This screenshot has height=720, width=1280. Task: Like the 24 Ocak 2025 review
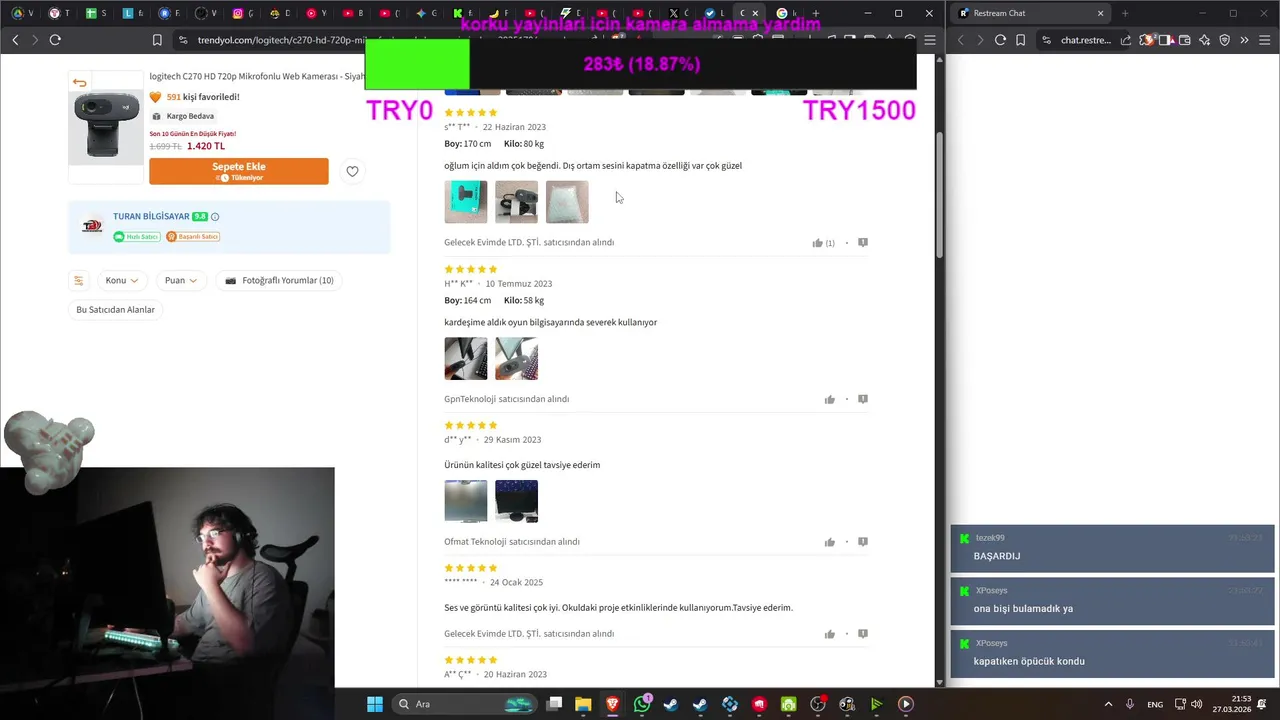[x=829, y=634]
